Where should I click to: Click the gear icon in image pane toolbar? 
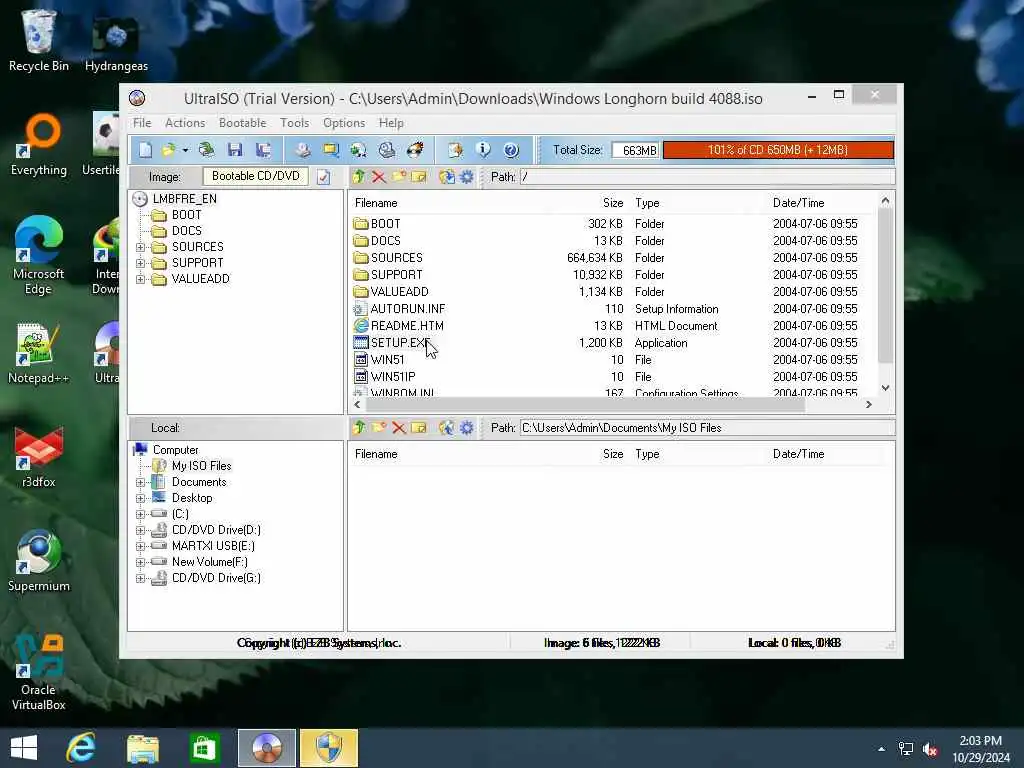pos(467,177)
